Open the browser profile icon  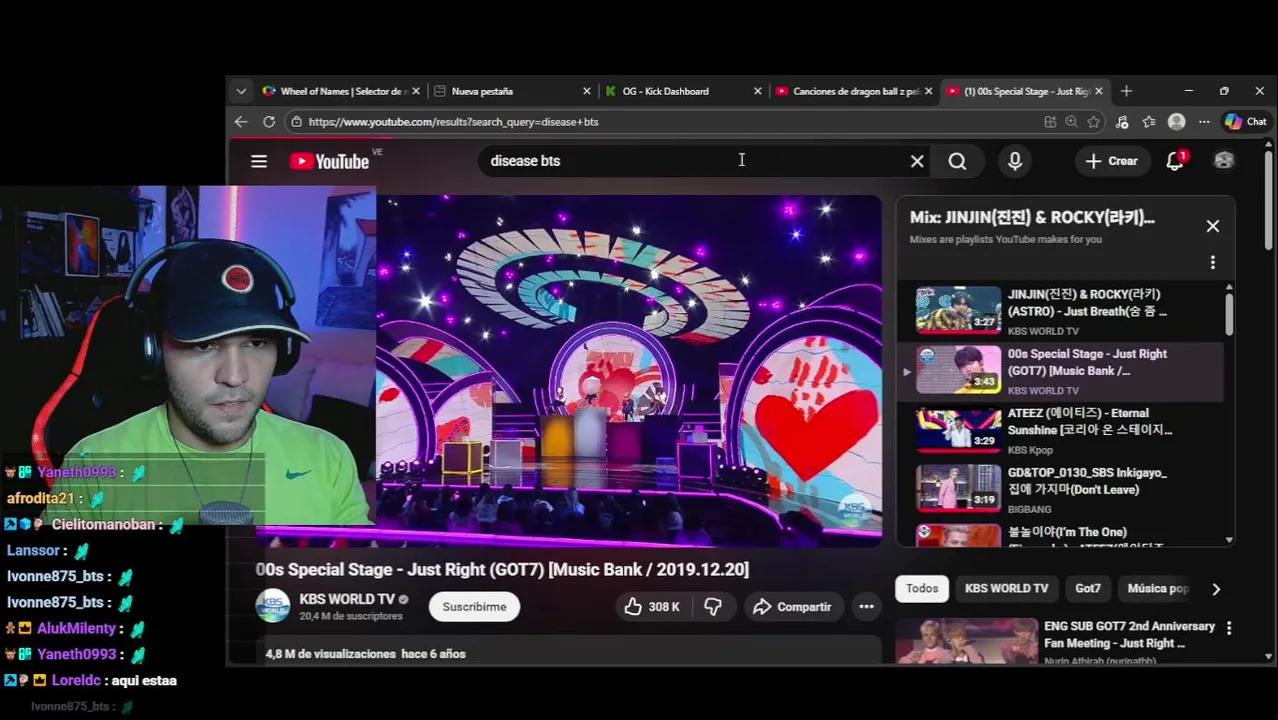(1177, 122)
